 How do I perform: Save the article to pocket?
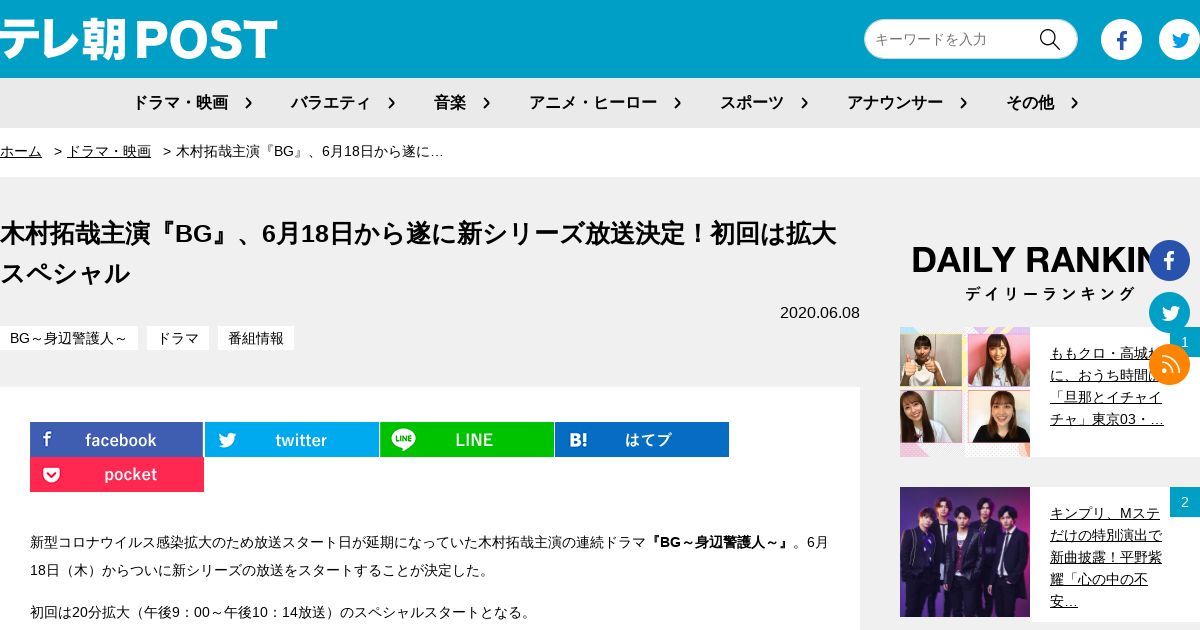tap(117, 474)
